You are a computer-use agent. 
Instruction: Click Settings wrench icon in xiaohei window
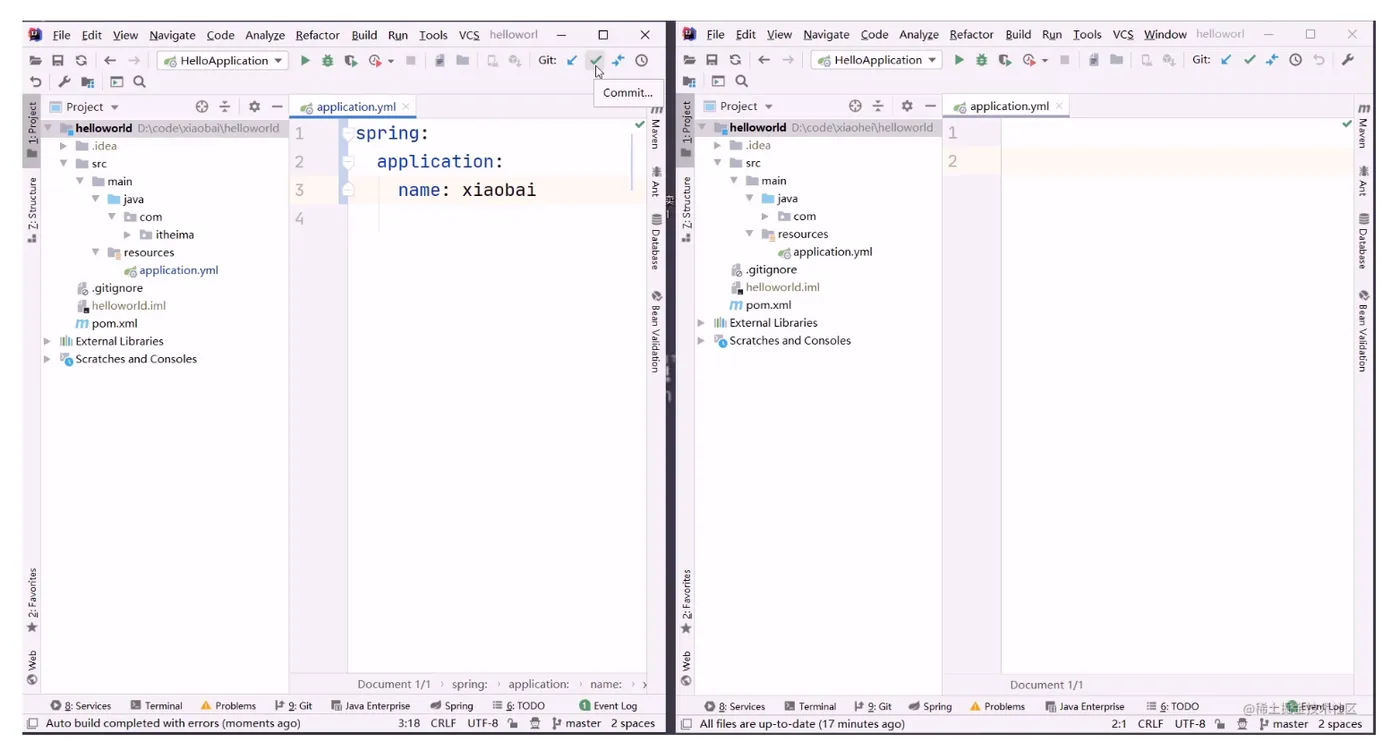[x=1348, y=60]
